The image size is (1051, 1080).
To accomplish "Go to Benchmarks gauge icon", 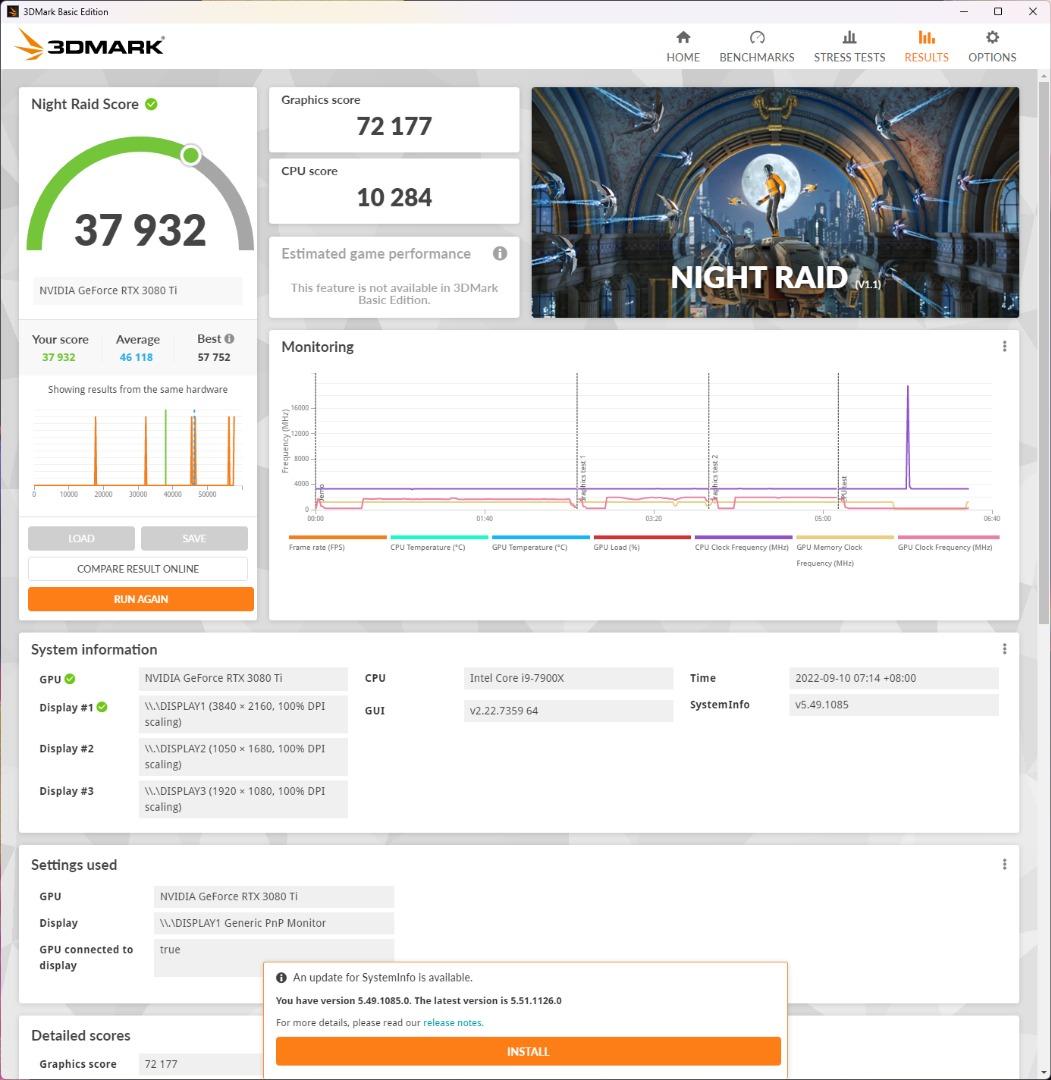I will pos(757,38).
